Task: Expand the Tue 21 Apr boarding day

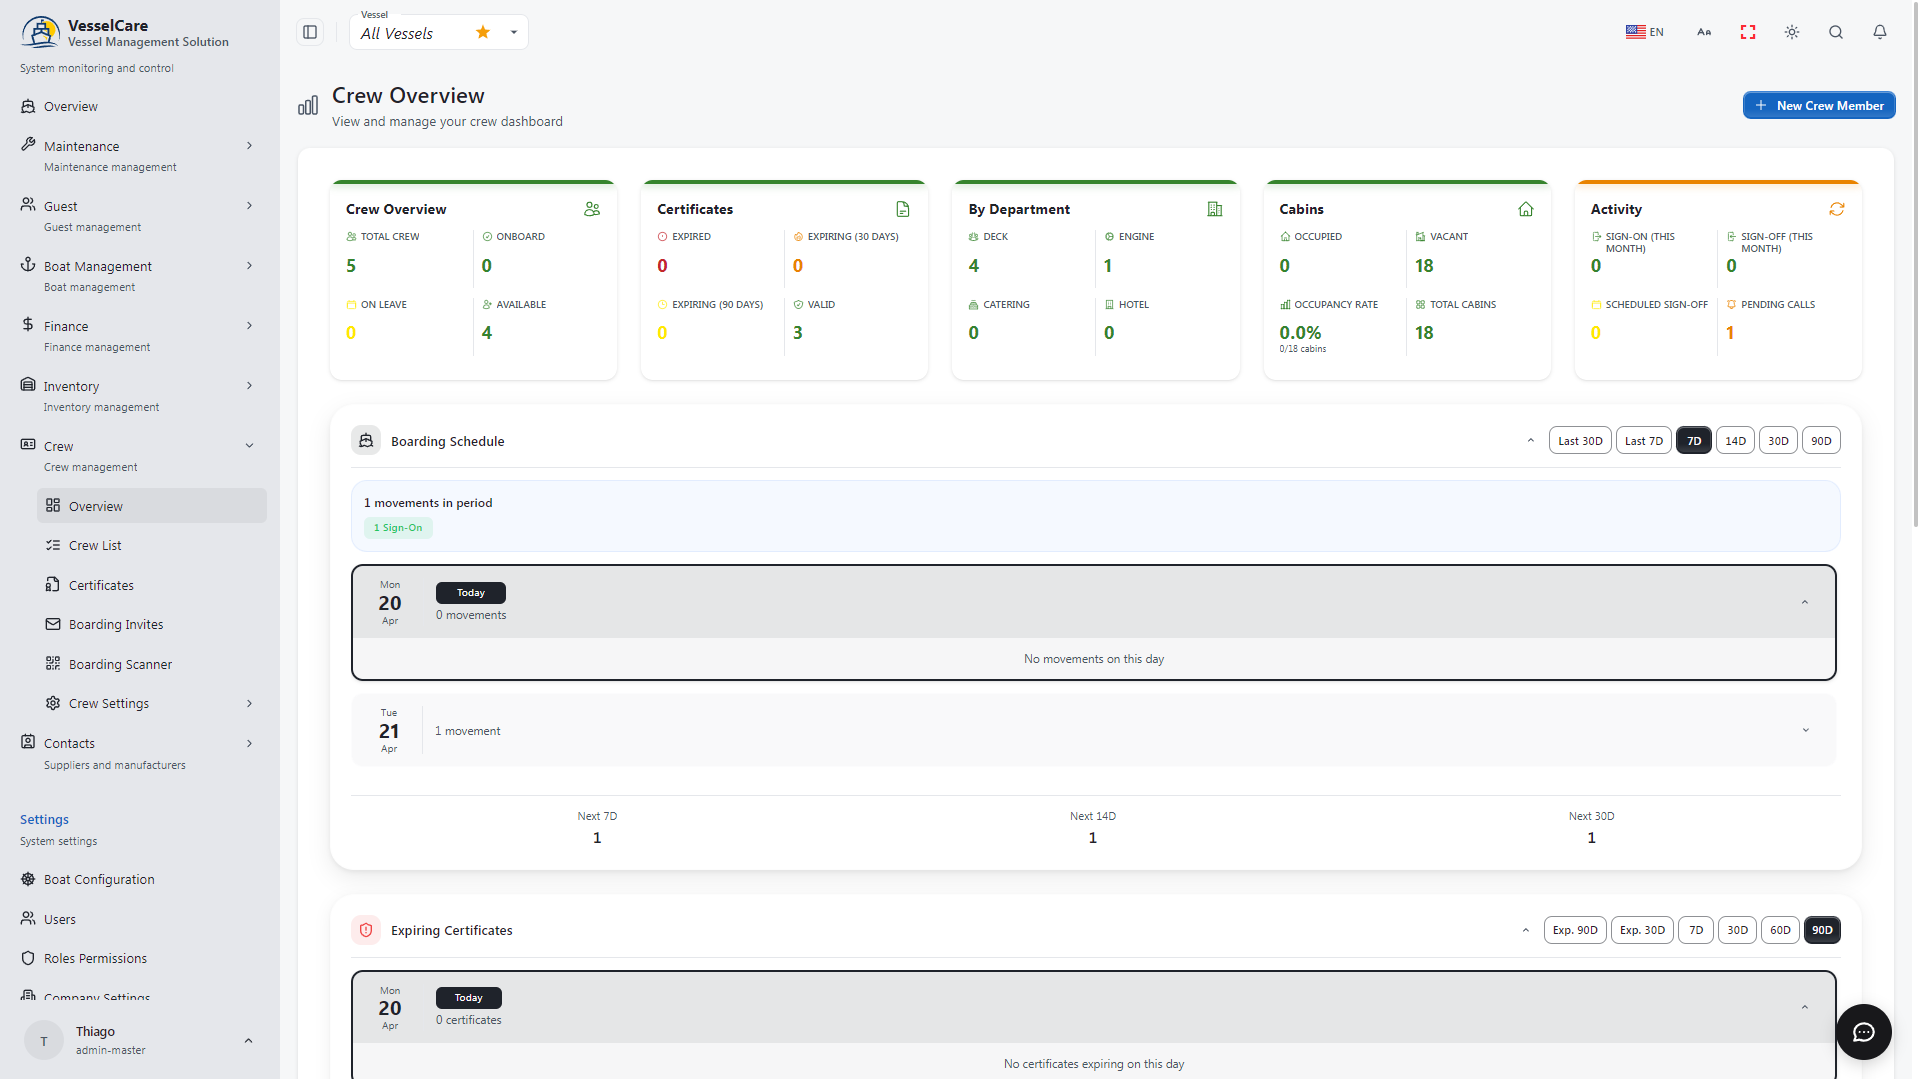Action: pyautogui.click(x=1806, y=730)
